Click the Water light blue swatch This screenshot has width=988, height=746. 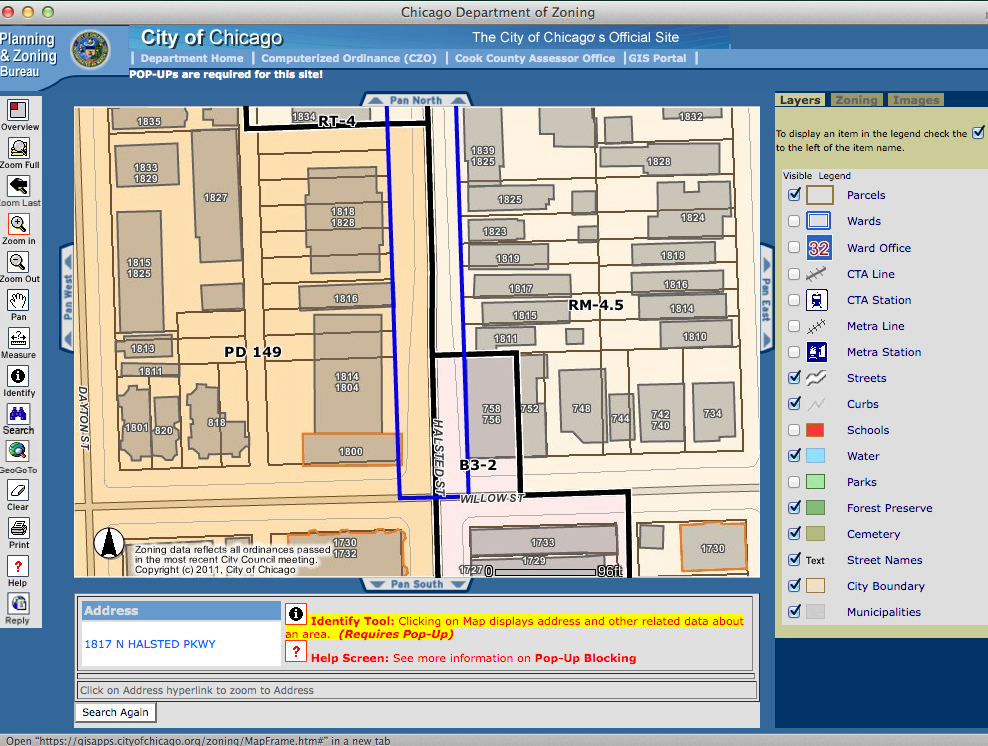pos(815,456)
